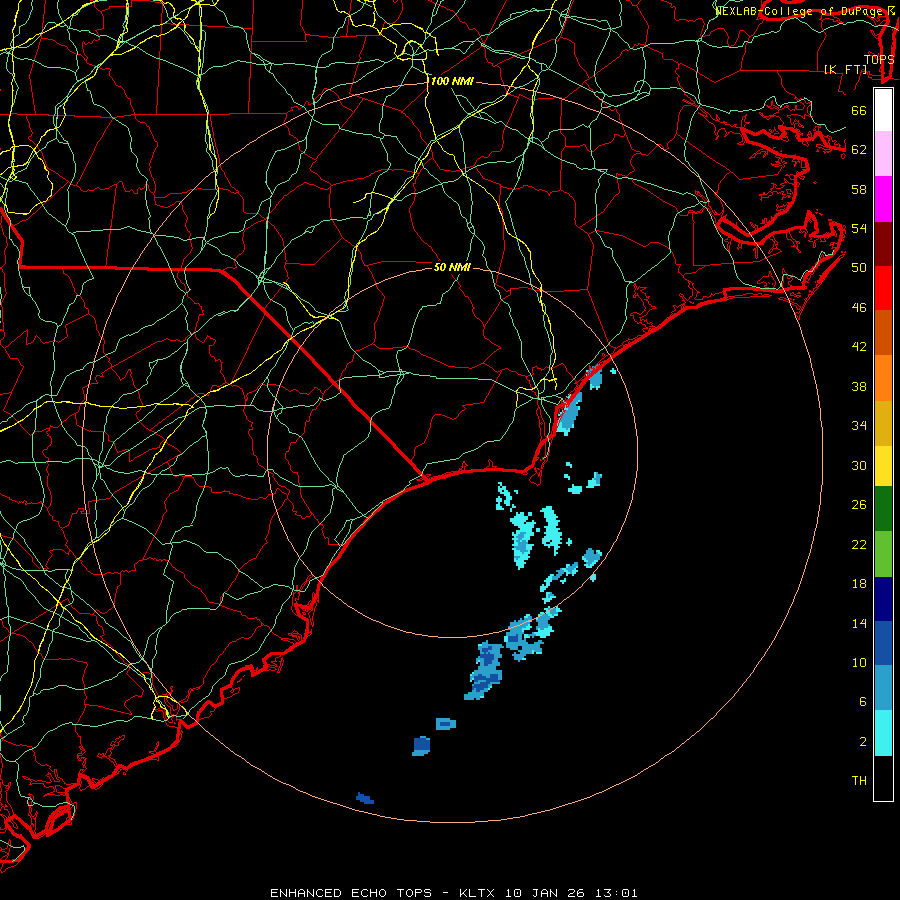The width and height of the screenshot is (900, 900).
Task: Click the "42" legend value
Action: point(859,347)
